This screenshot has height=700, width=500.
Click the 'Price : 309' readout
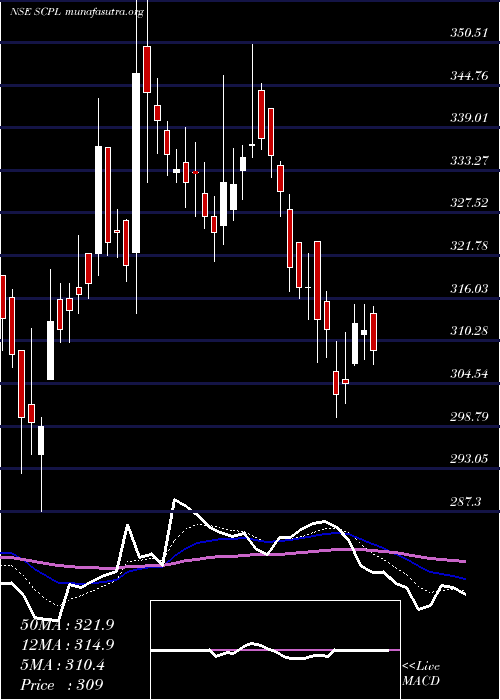point(62,685)
